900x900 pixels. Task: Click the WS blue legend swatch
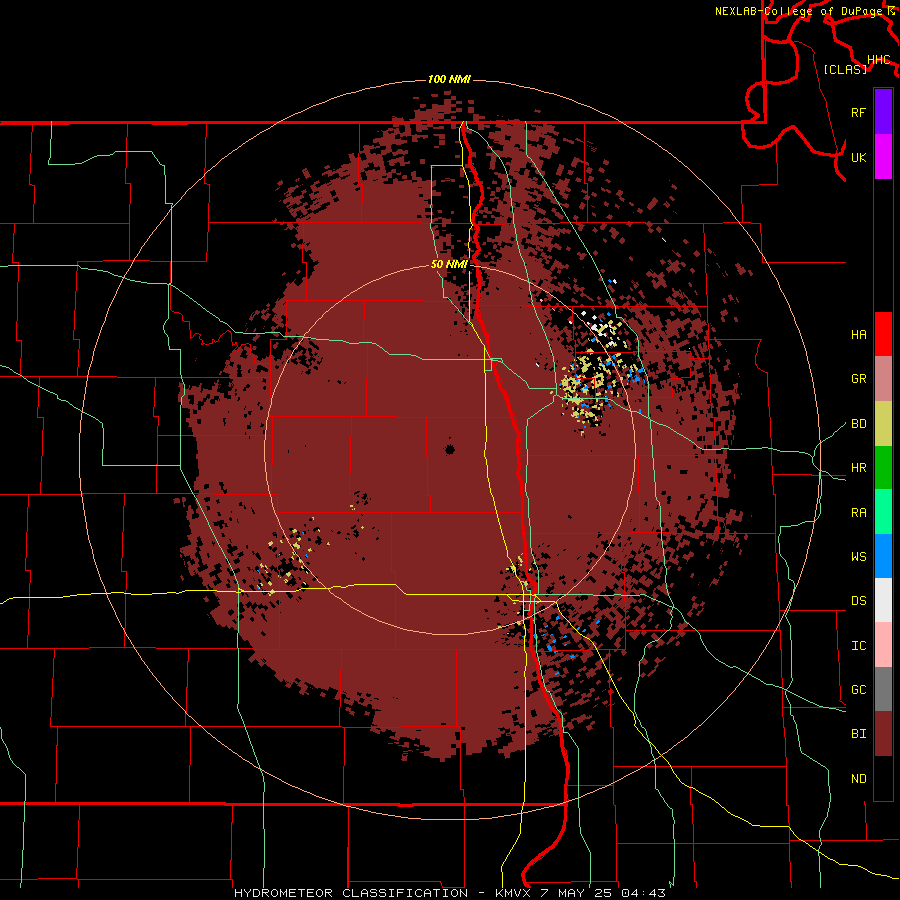(883, 556)
